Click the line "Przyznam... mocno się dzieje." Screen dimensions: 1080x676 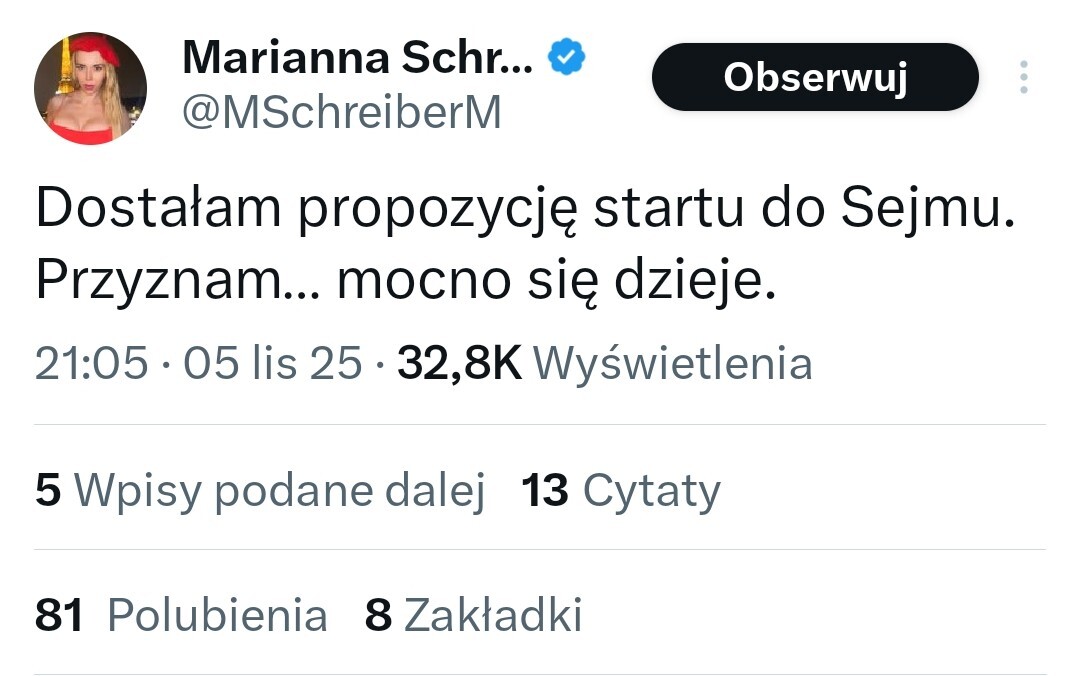(x=405, y=283)
